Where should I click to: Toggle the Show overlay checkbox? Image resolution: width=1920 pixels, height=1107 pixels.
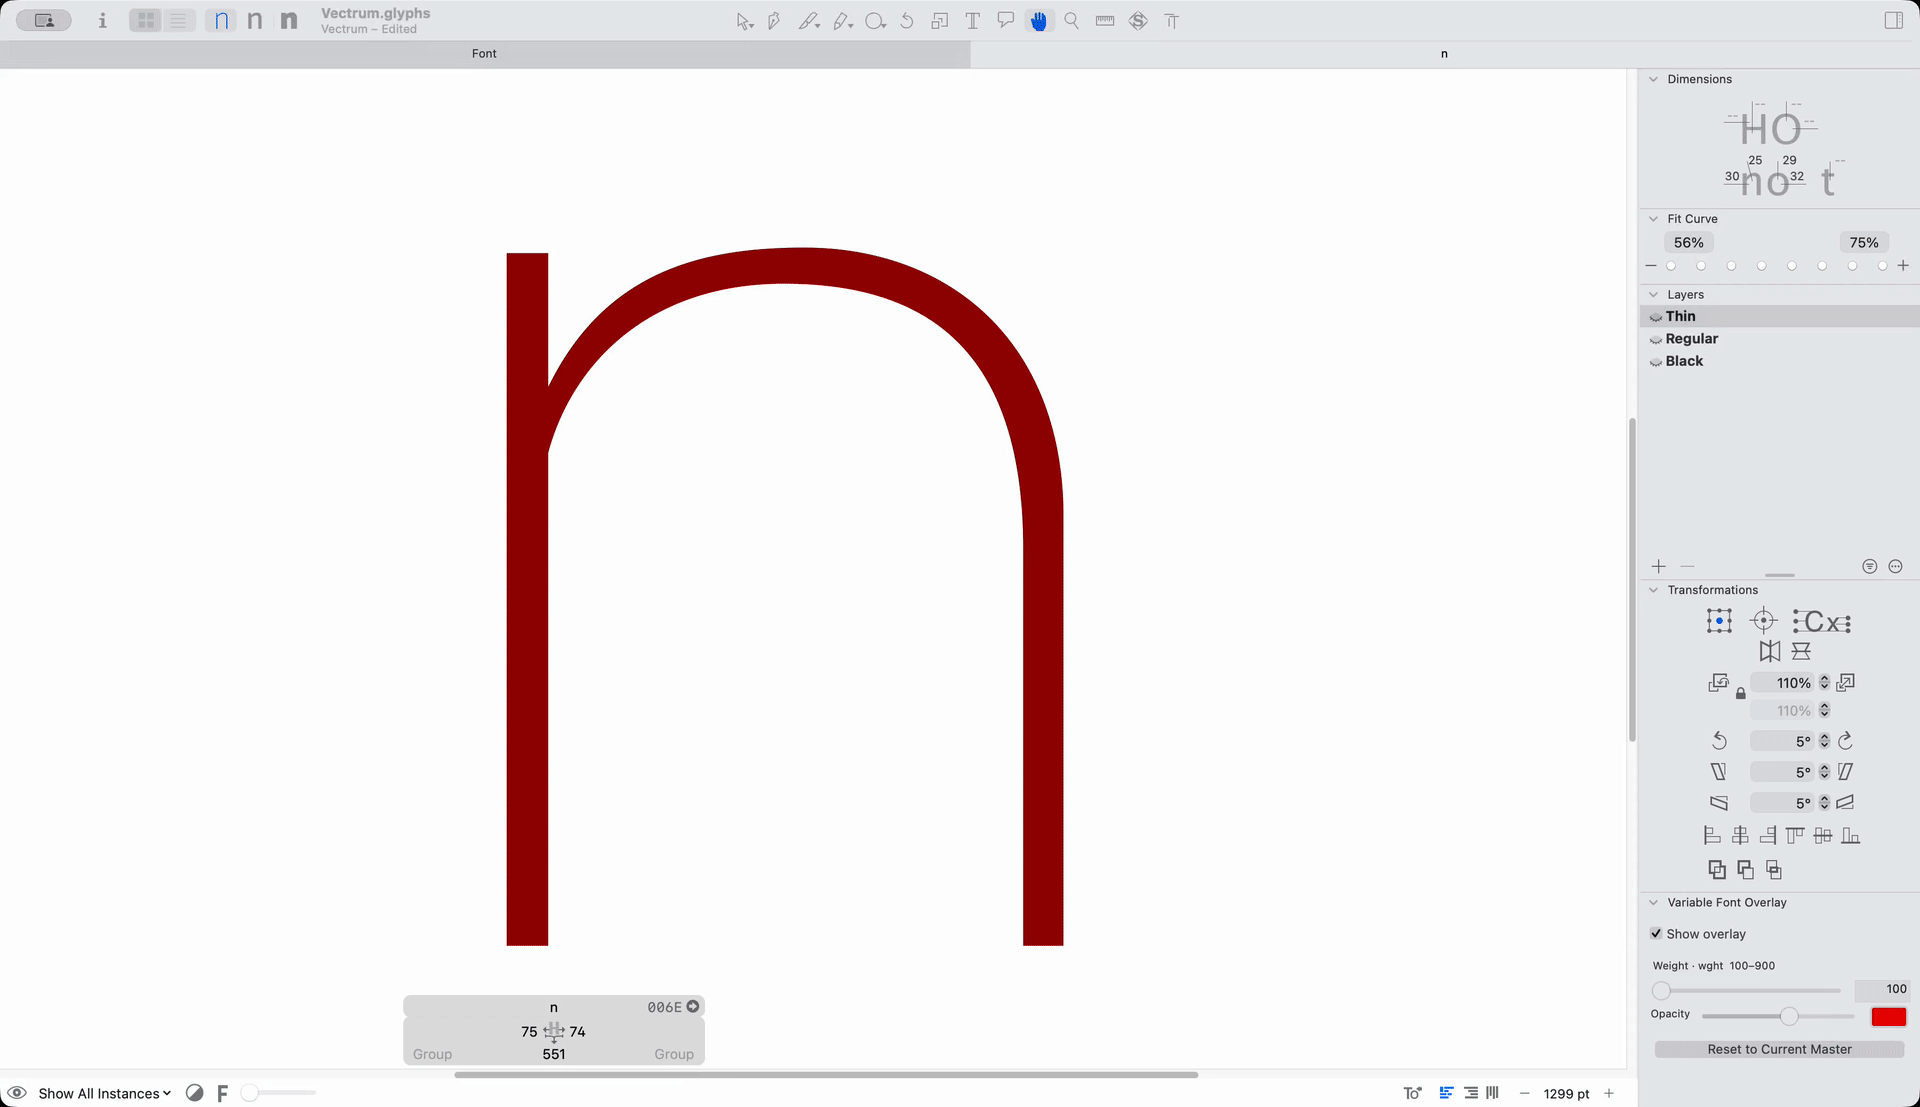pyautogui.click(x=1656, y=934)
